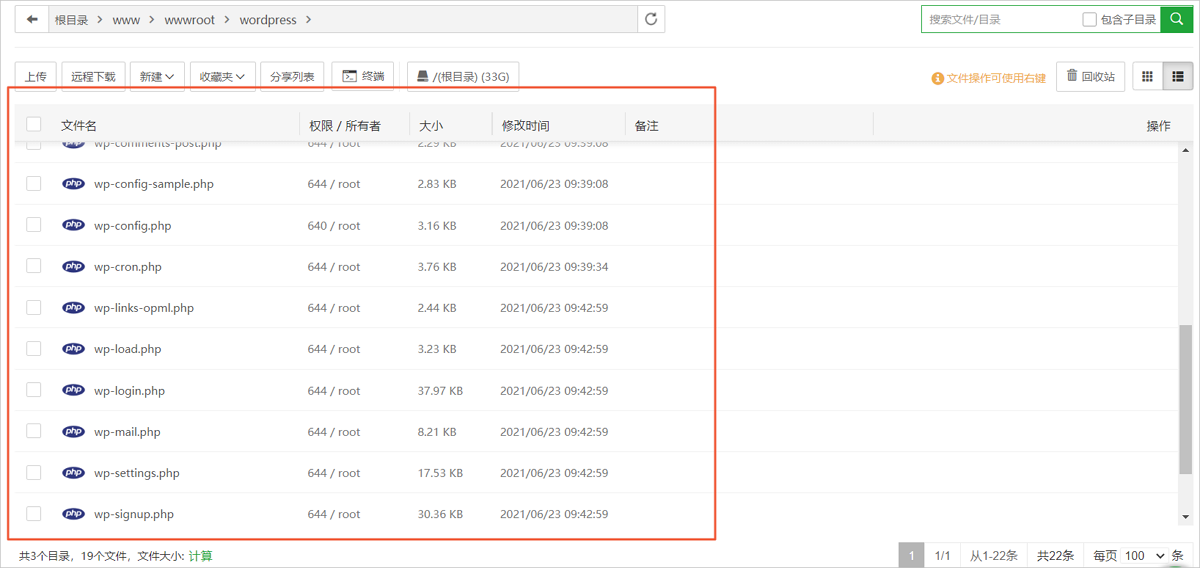
Task: Focus the 搜索文件/目录 search field
Action: 1000,19
